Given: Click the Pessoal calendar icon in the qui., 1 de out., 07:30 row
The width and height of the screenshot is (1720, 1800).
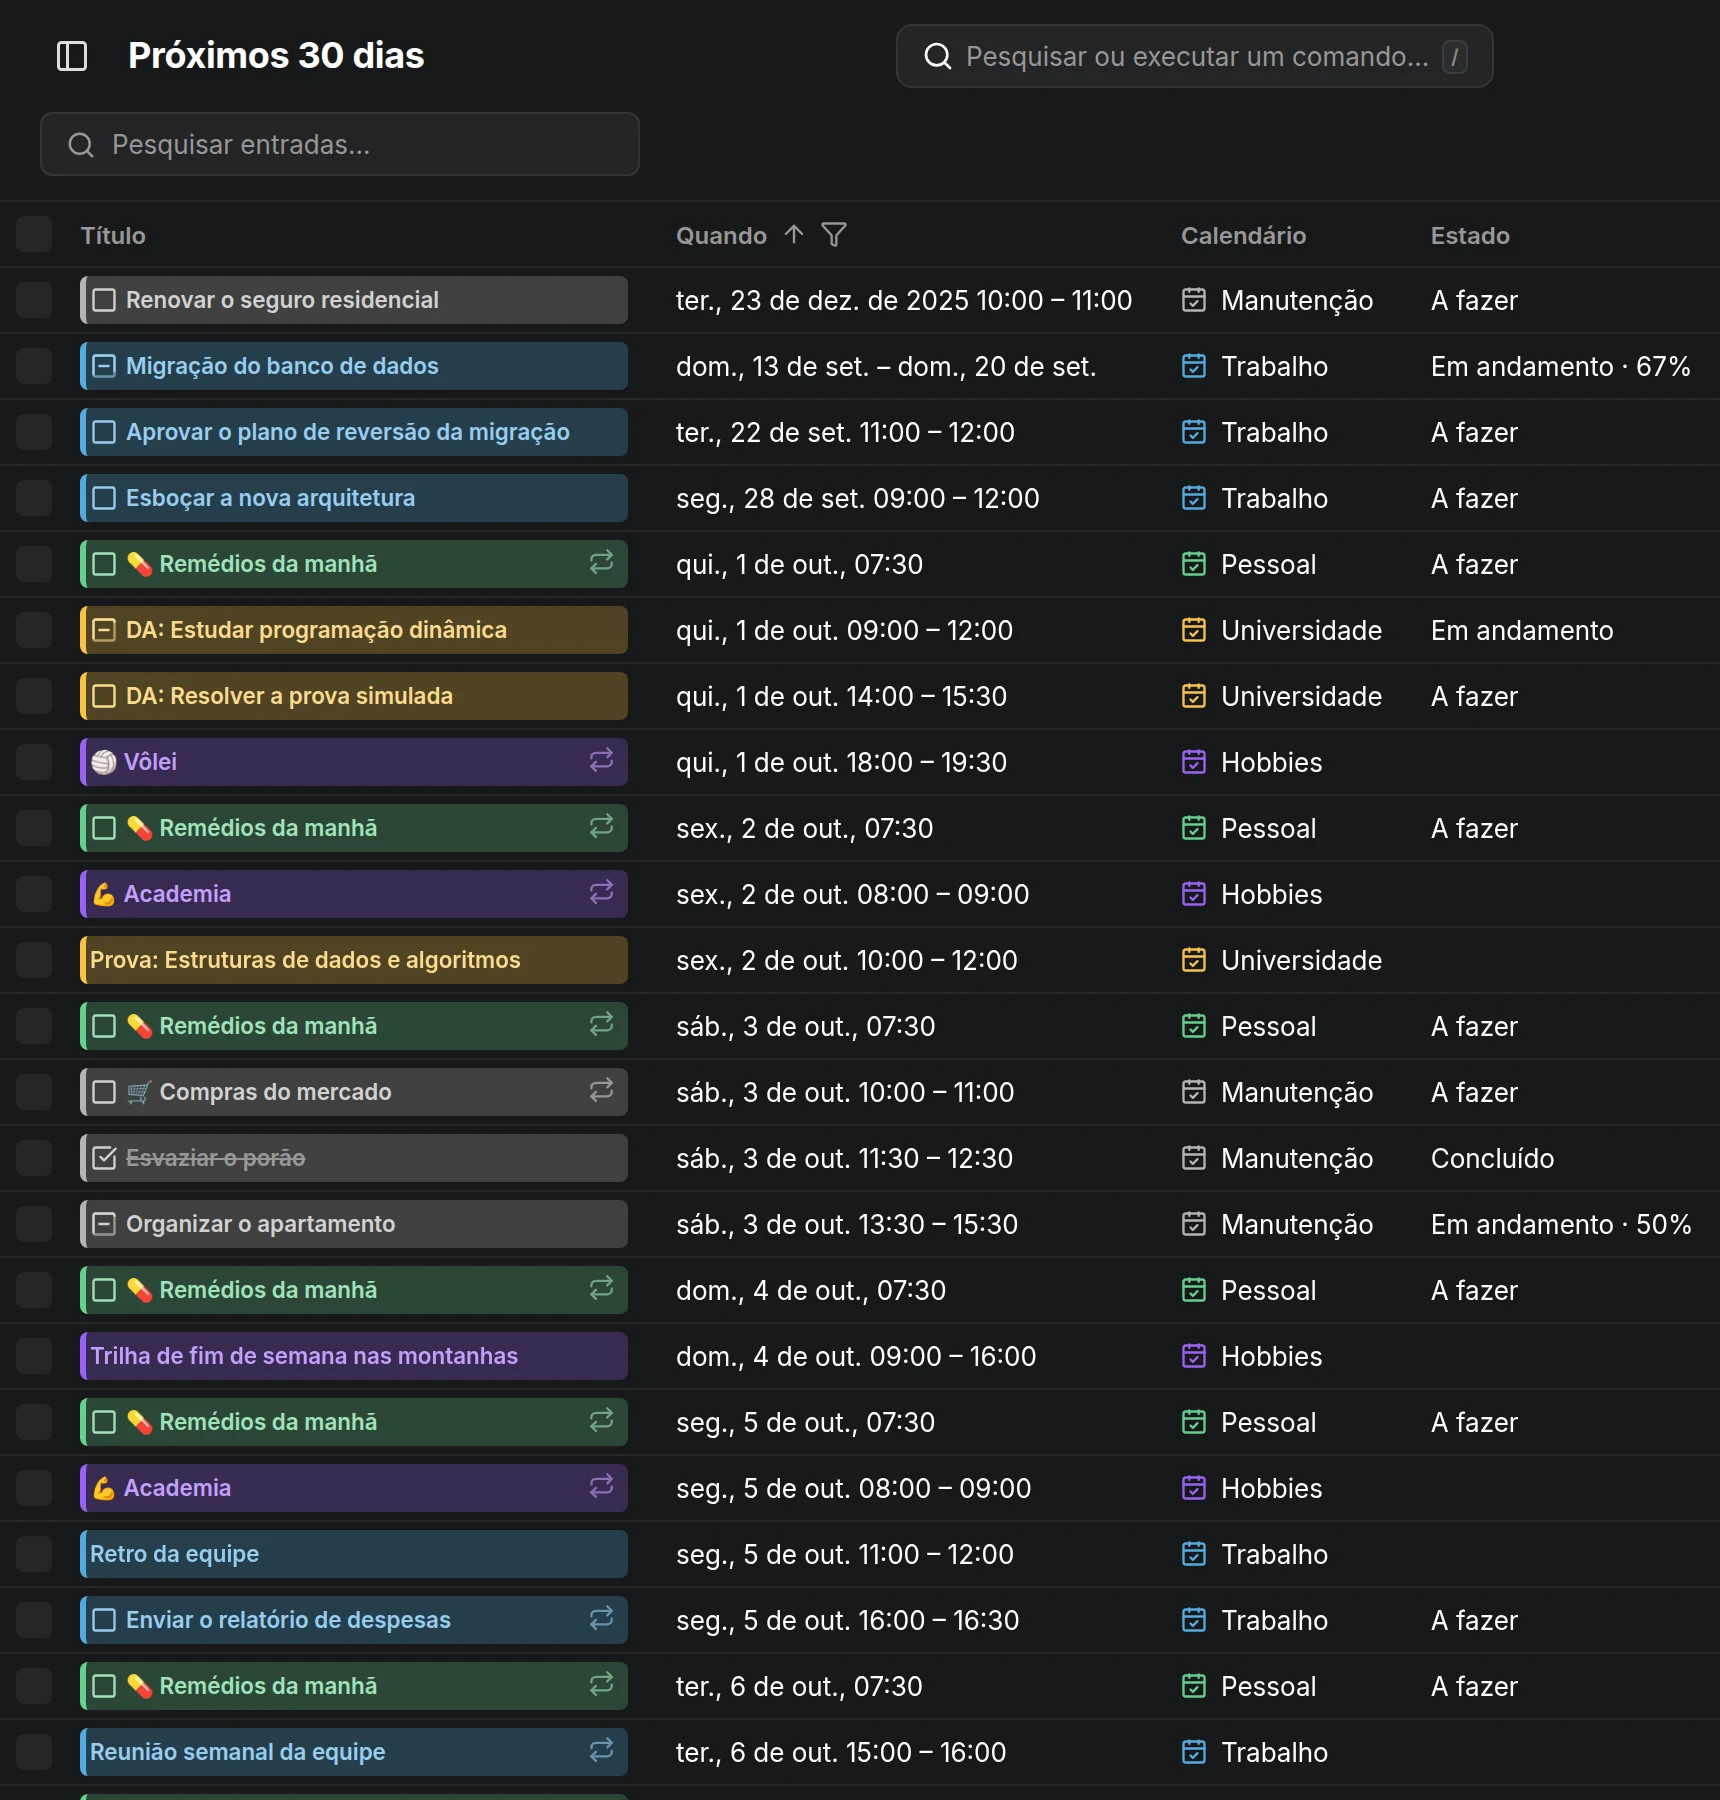Looking at the screenshot, I should coord(1194,564).
